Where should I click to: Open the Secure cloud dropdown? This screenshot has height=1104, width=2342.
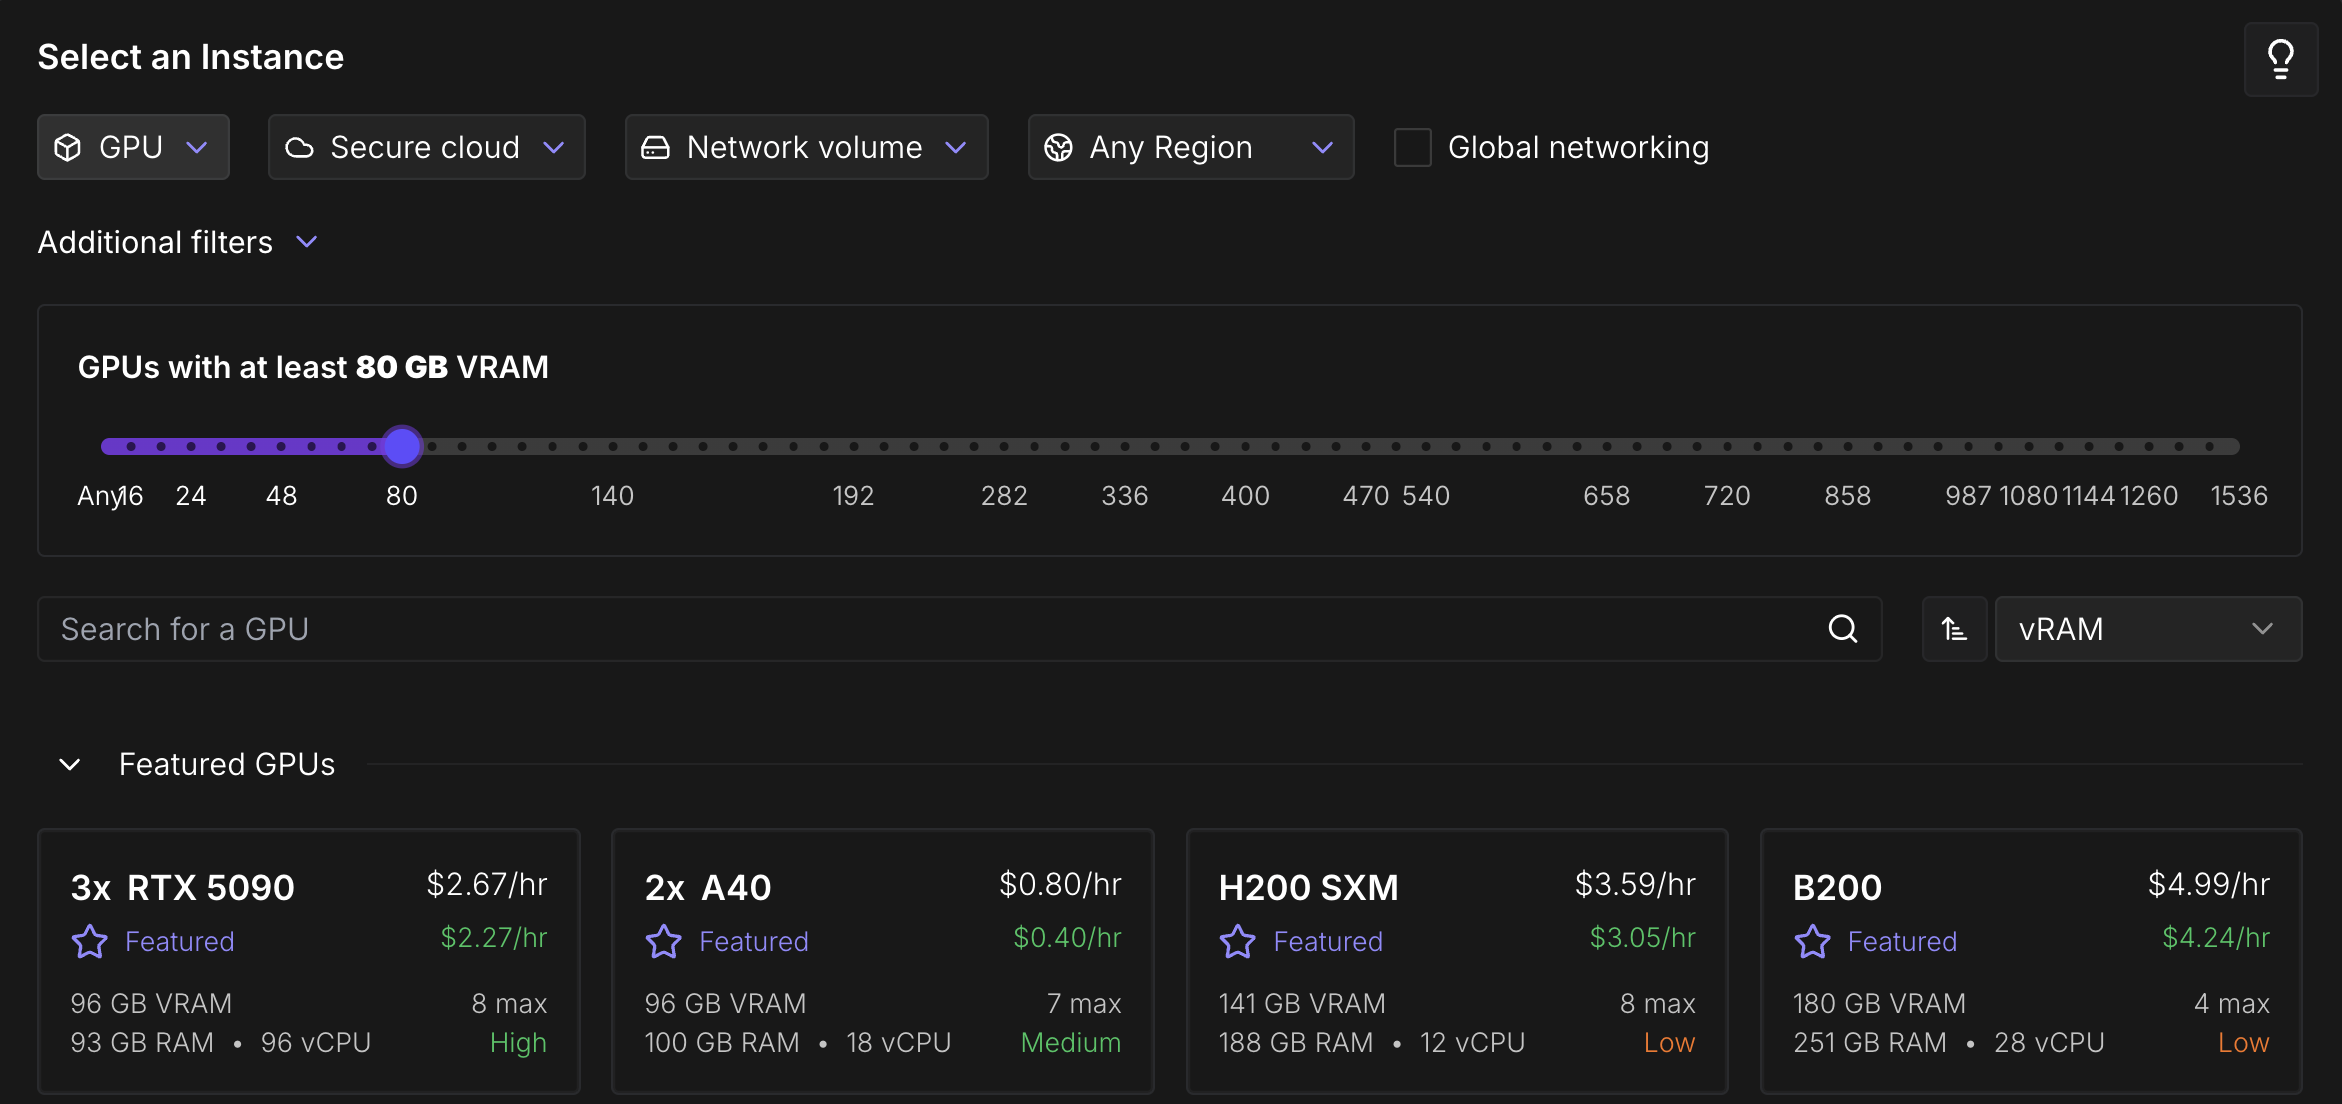(426, 148)
